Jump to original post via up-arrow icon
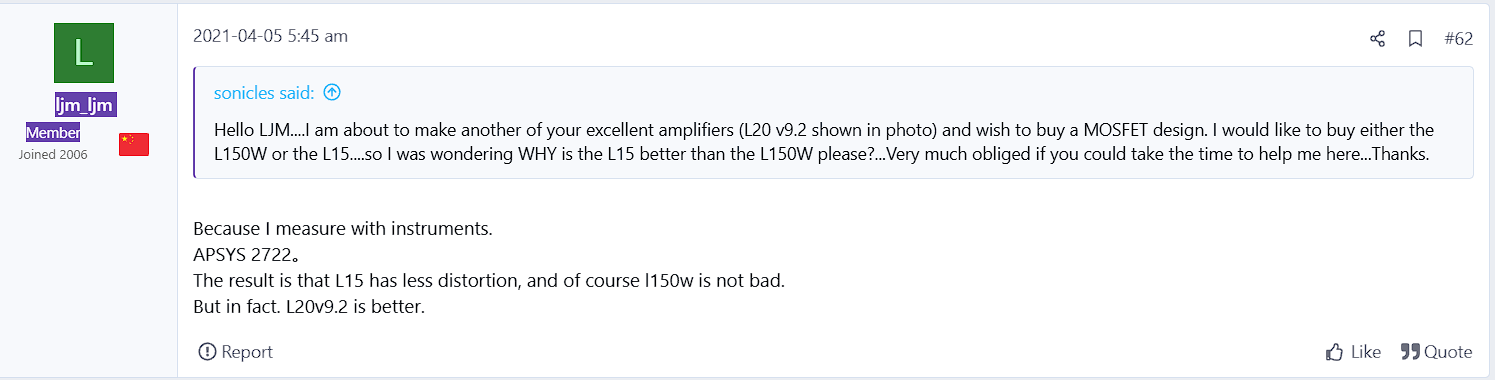 point(332,93)
